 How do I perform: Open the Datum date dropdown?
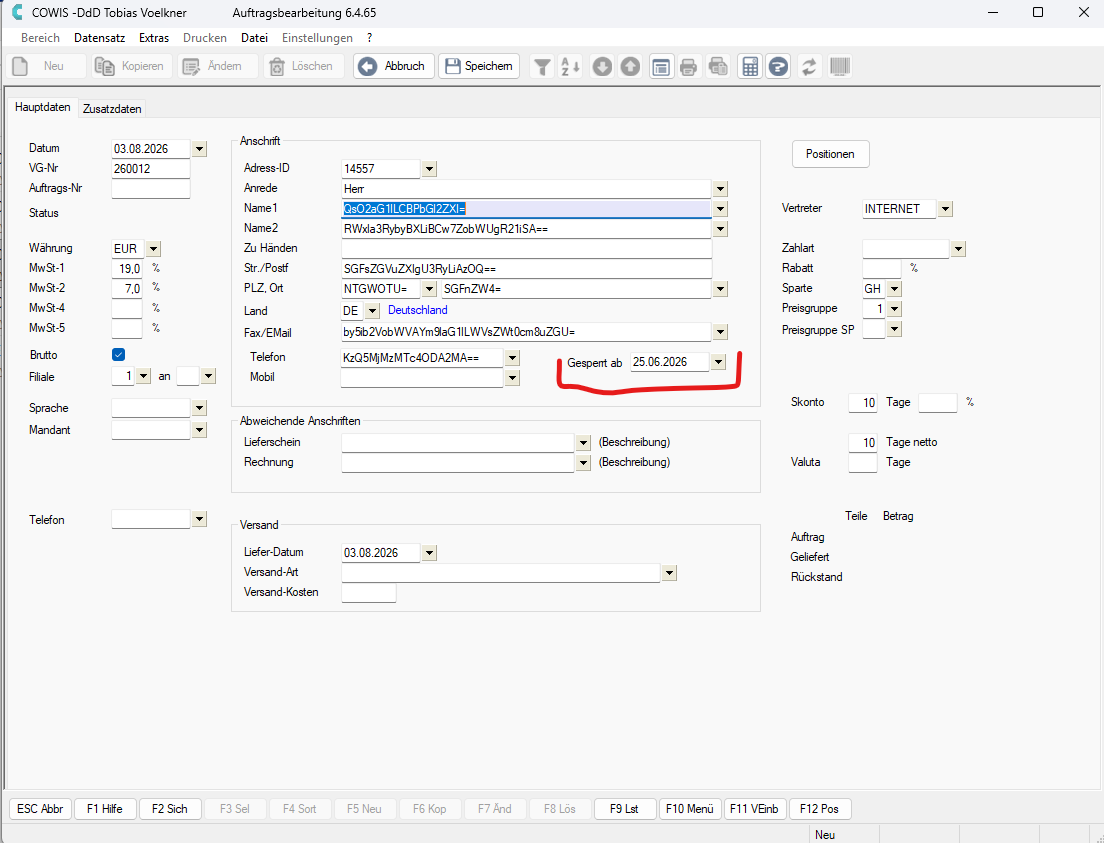pos(199,149)
